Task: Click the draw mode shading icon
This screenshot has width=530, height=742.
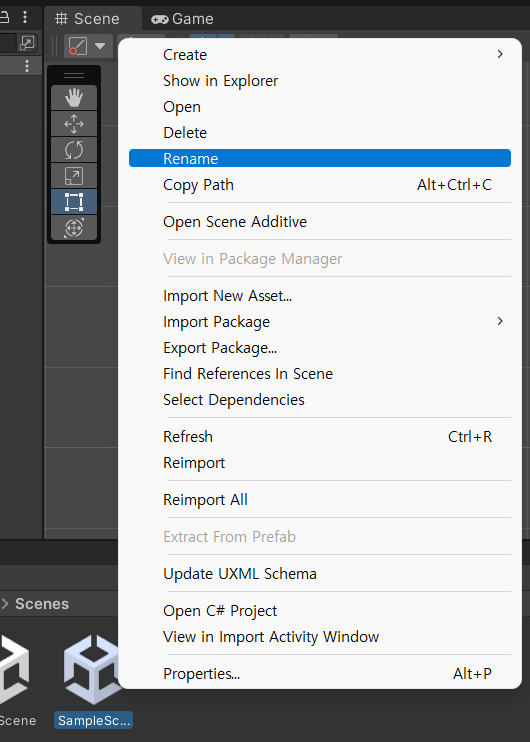Action: tap(78, 46)
